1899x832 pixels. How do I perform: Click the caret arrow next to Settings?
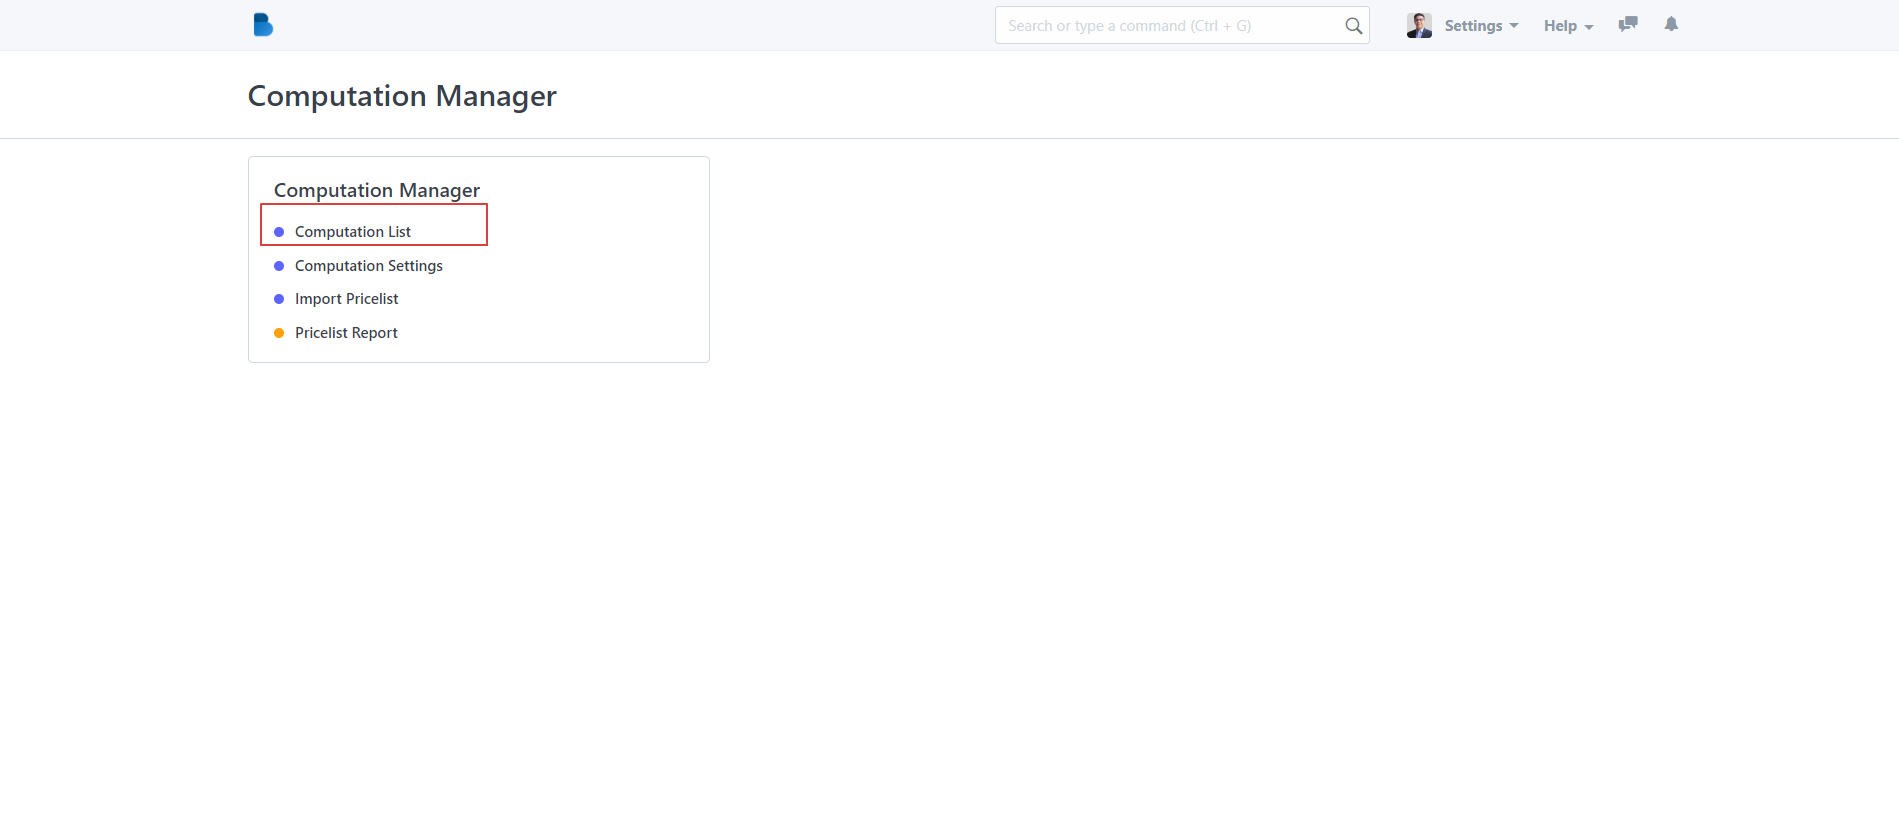click(x=1514, y=26)
